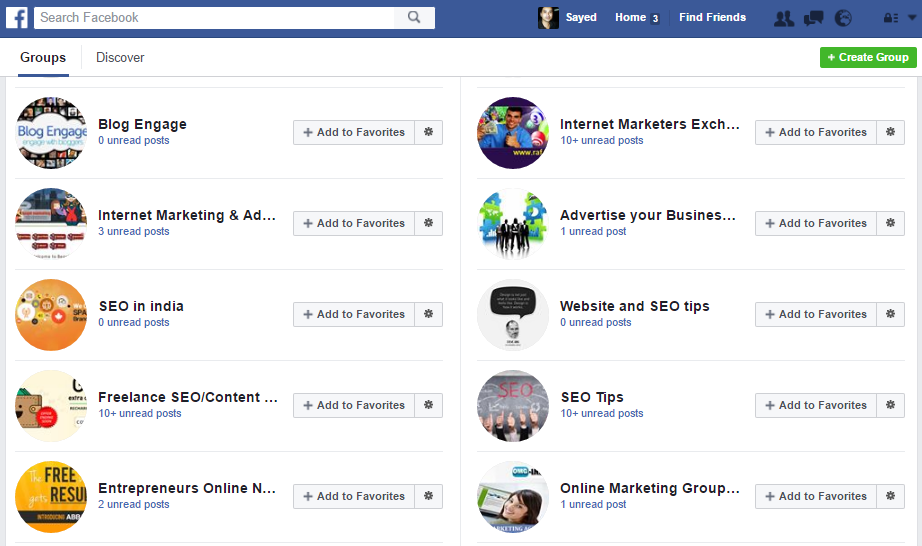Viewport: 922px width, 546px height.
Task: Add Blog Engage to Favorites
Action: point(354,132)
